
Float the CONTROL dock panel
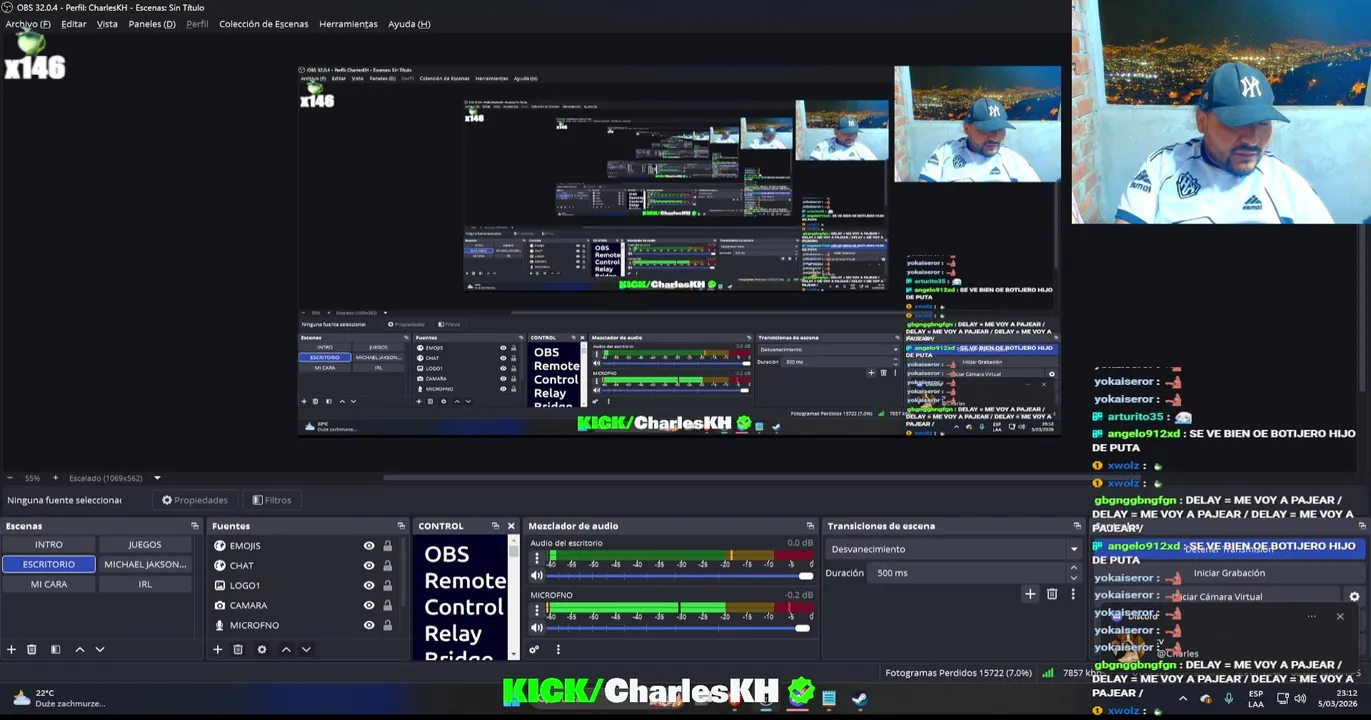pos(495,526)
